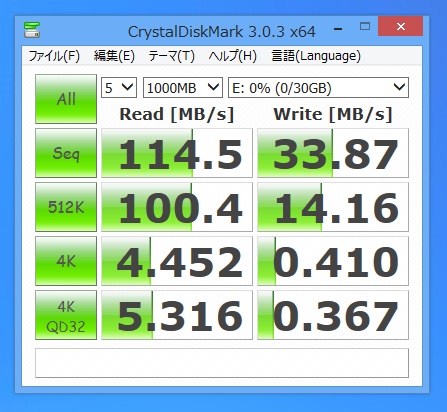Open the ヘルプ(H) menu

233,56
